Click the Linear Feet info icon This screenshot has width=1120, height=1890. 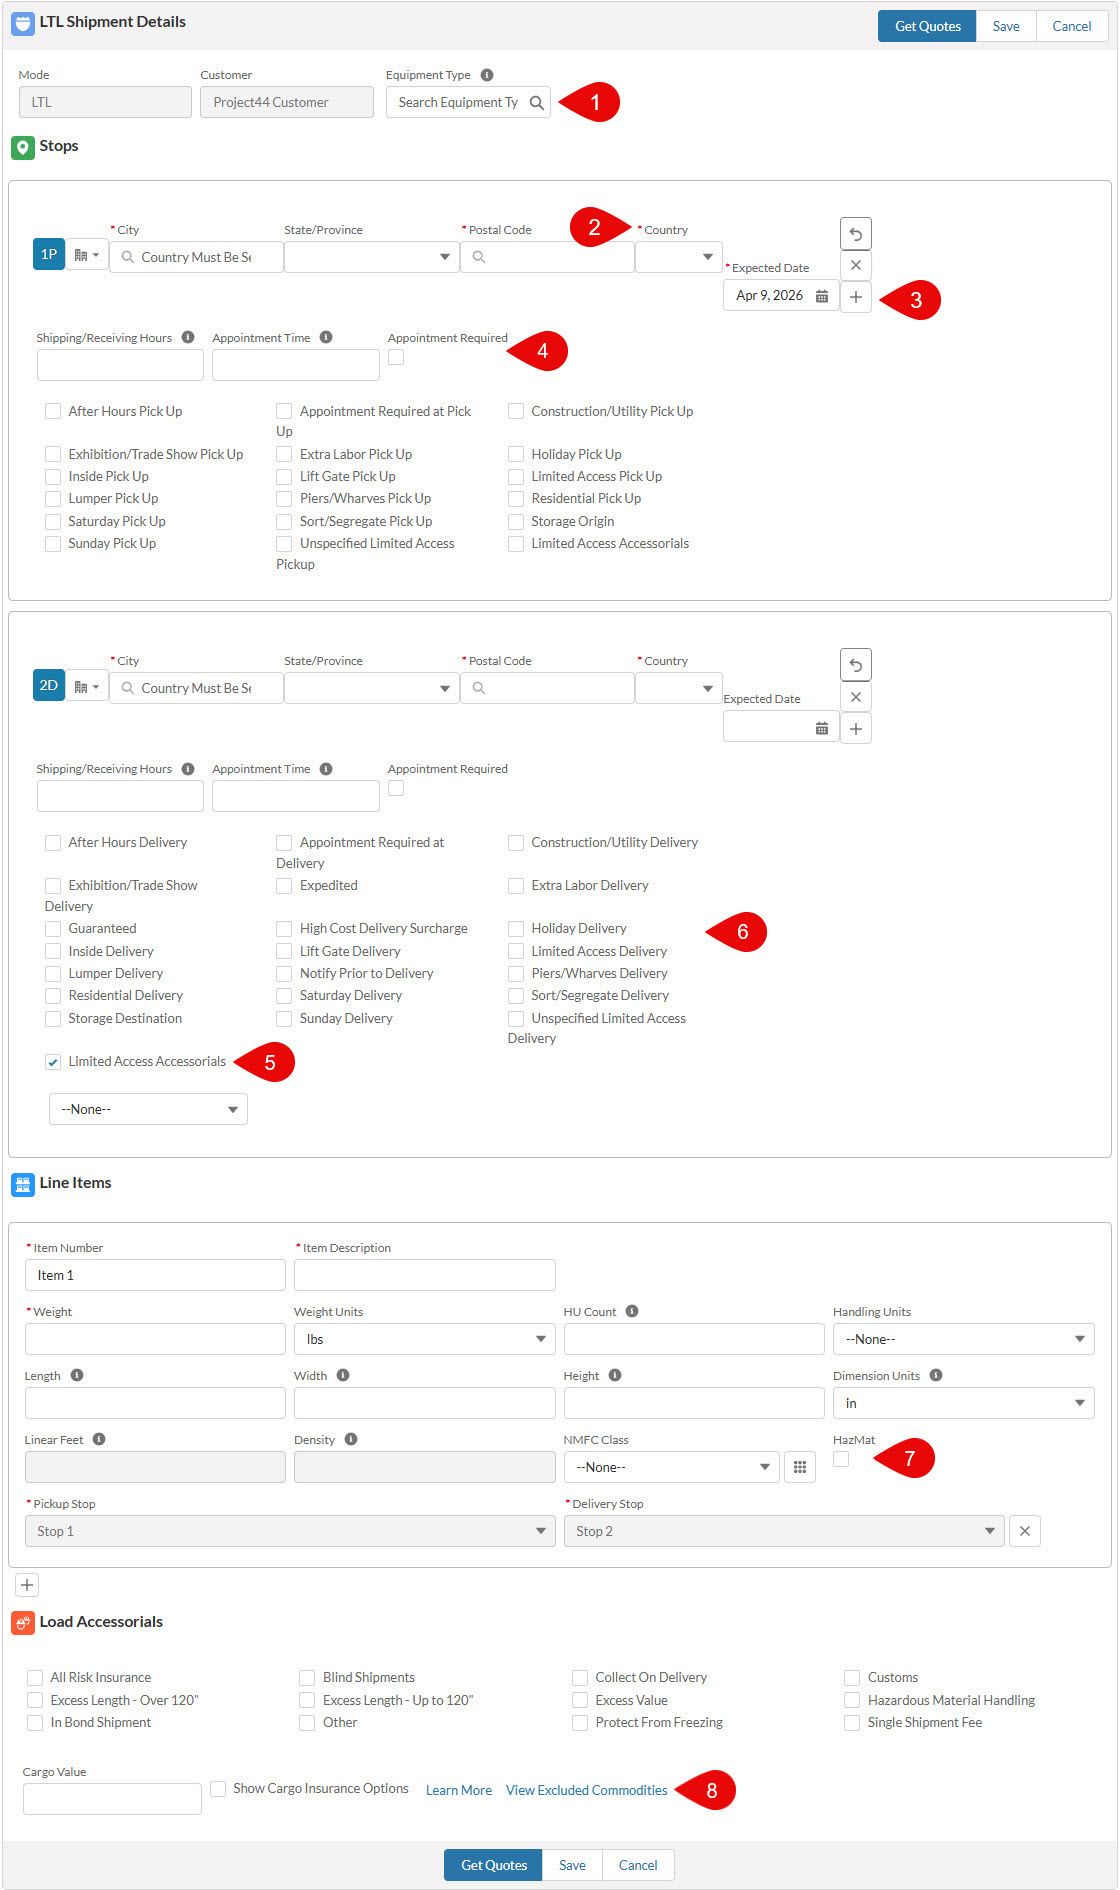pos(99,1439)
